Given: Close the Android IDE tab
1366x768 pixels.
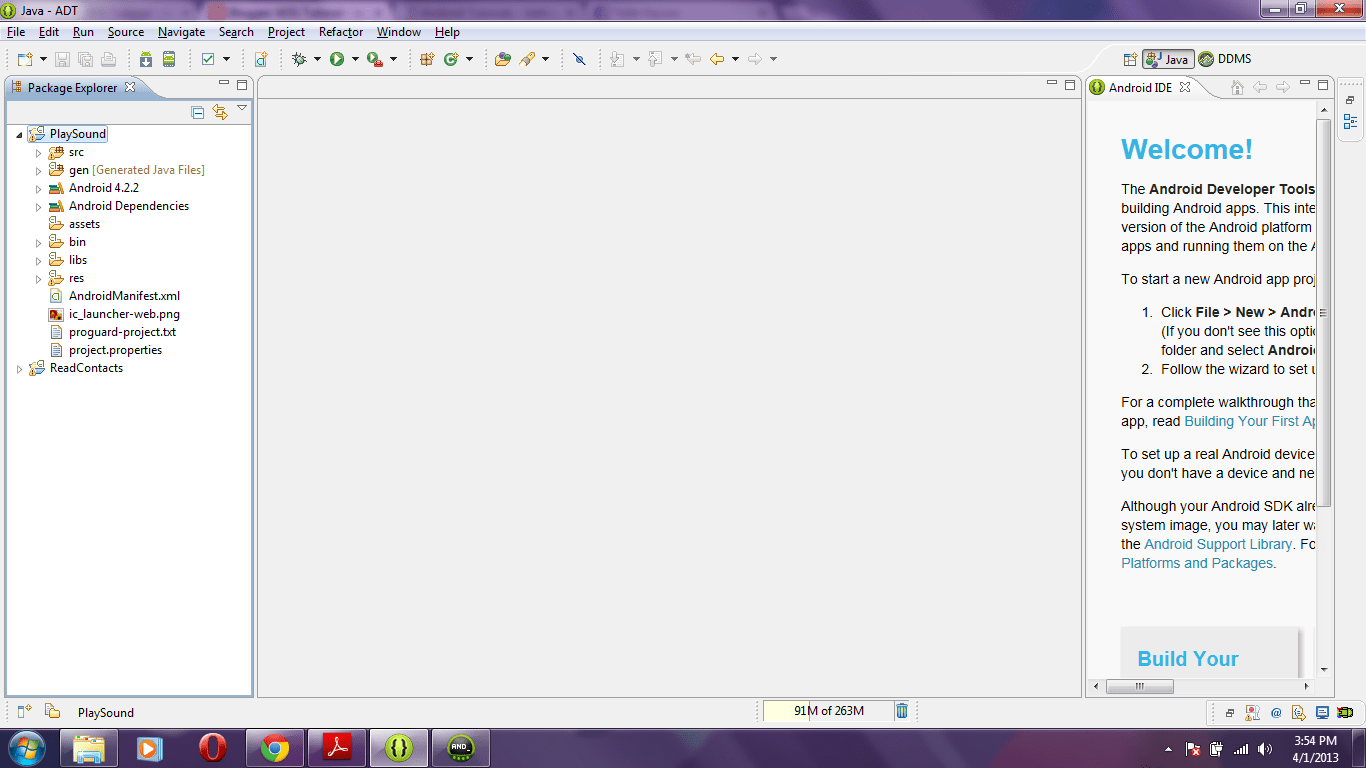Looking at the screenshot, I should pyautogui.click(x=1184, y=87).
